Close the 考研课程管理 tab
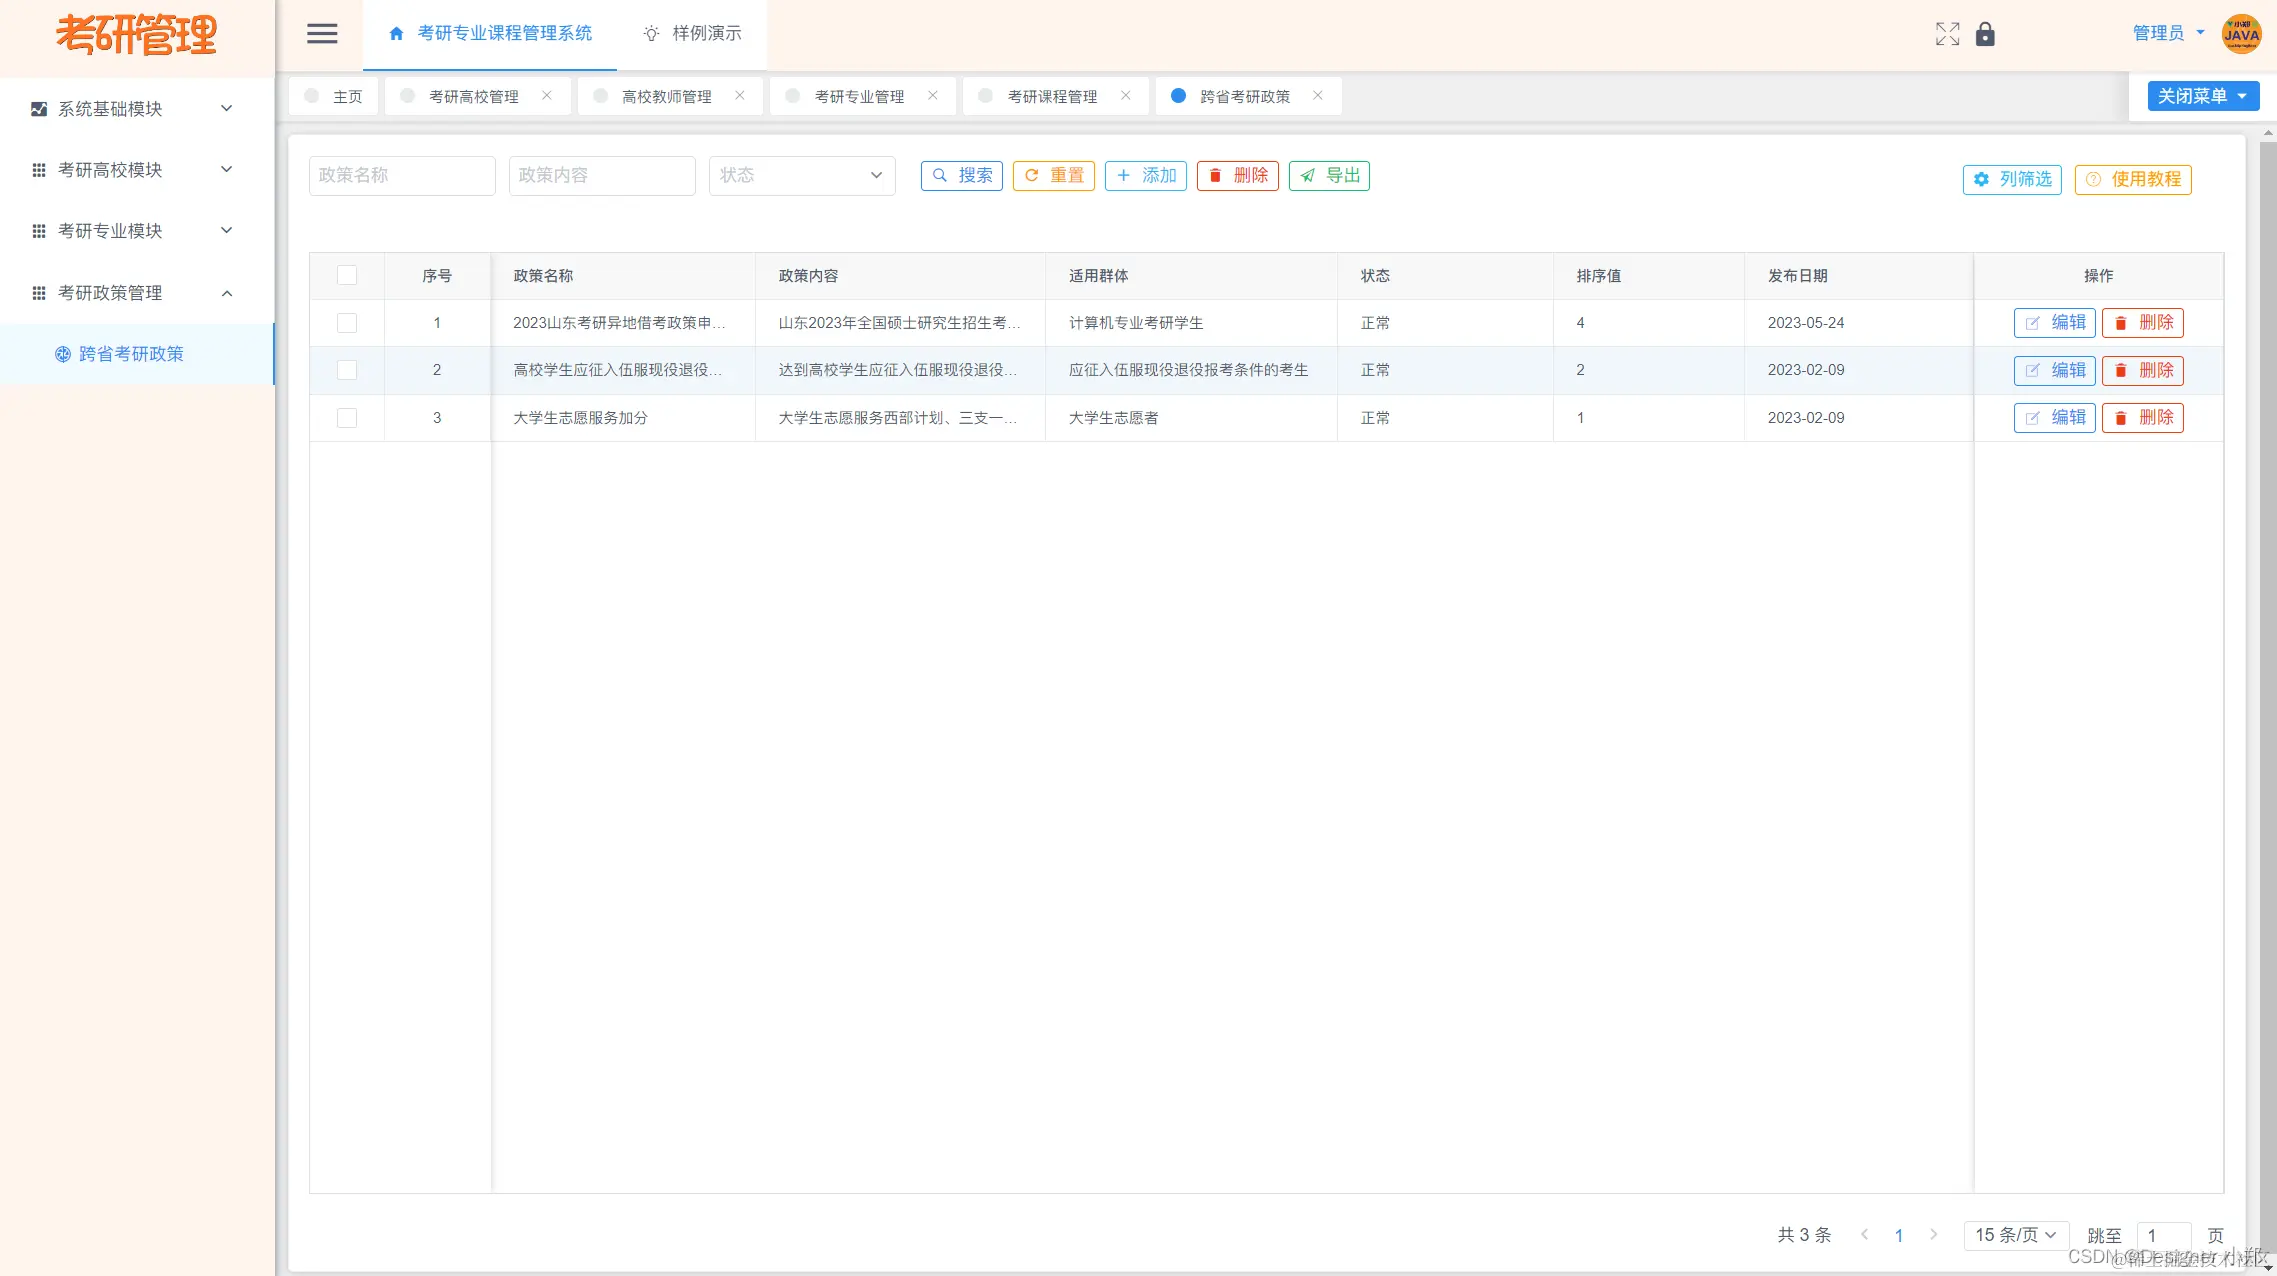This screenshot has width=2277, height=1276. [x=1126, y=96]
